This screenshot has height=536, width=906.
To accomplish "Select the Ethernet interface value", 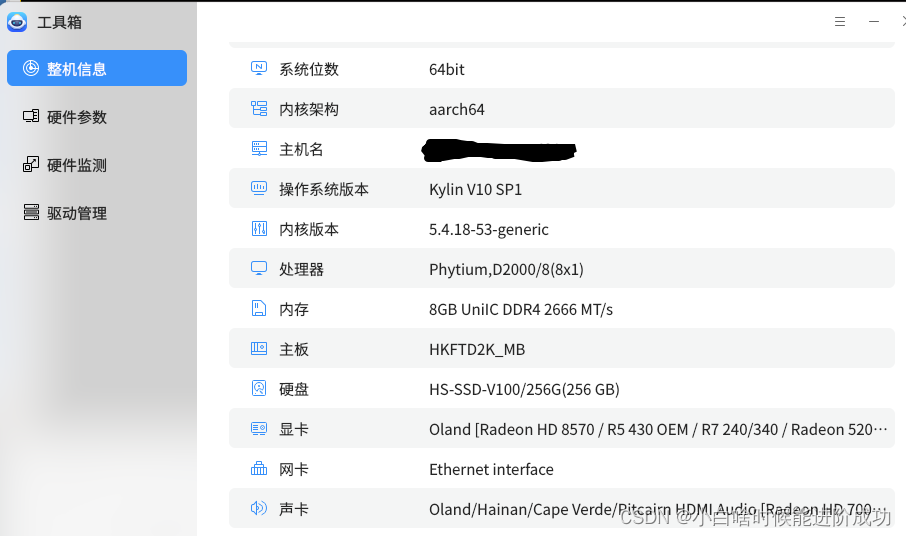I will point(491,470).
